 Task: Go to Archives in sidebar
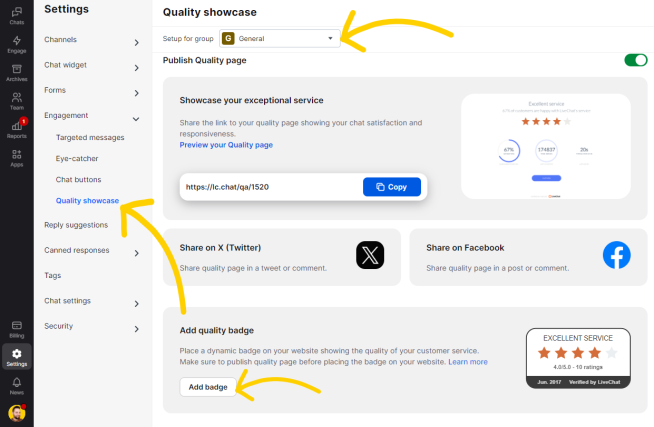point(17,73)
